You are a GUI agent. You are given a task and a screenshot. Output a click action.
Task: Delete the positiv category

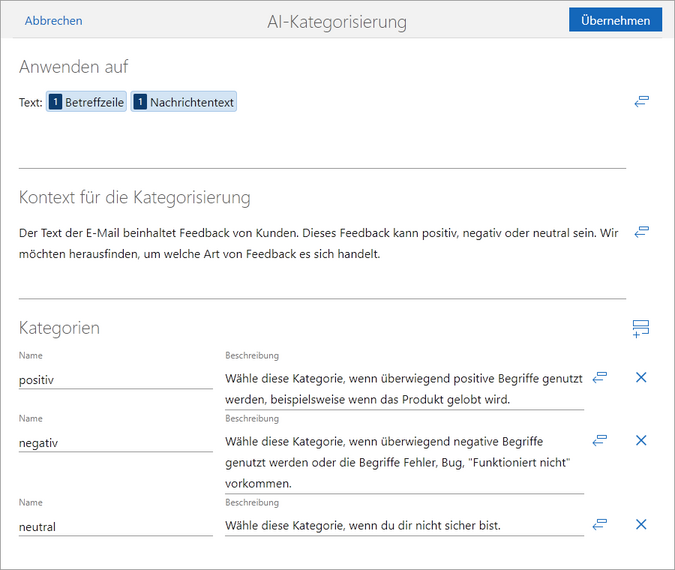coord(642,378)
